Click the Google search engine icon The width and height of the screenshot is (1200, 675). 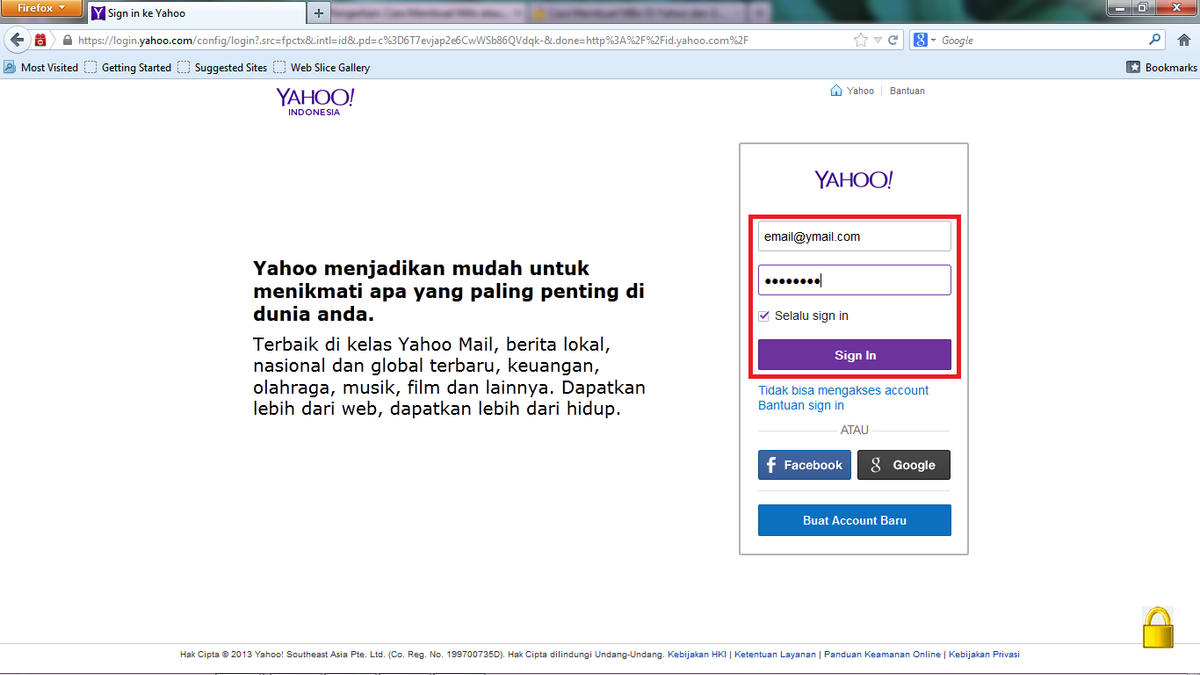921,41
